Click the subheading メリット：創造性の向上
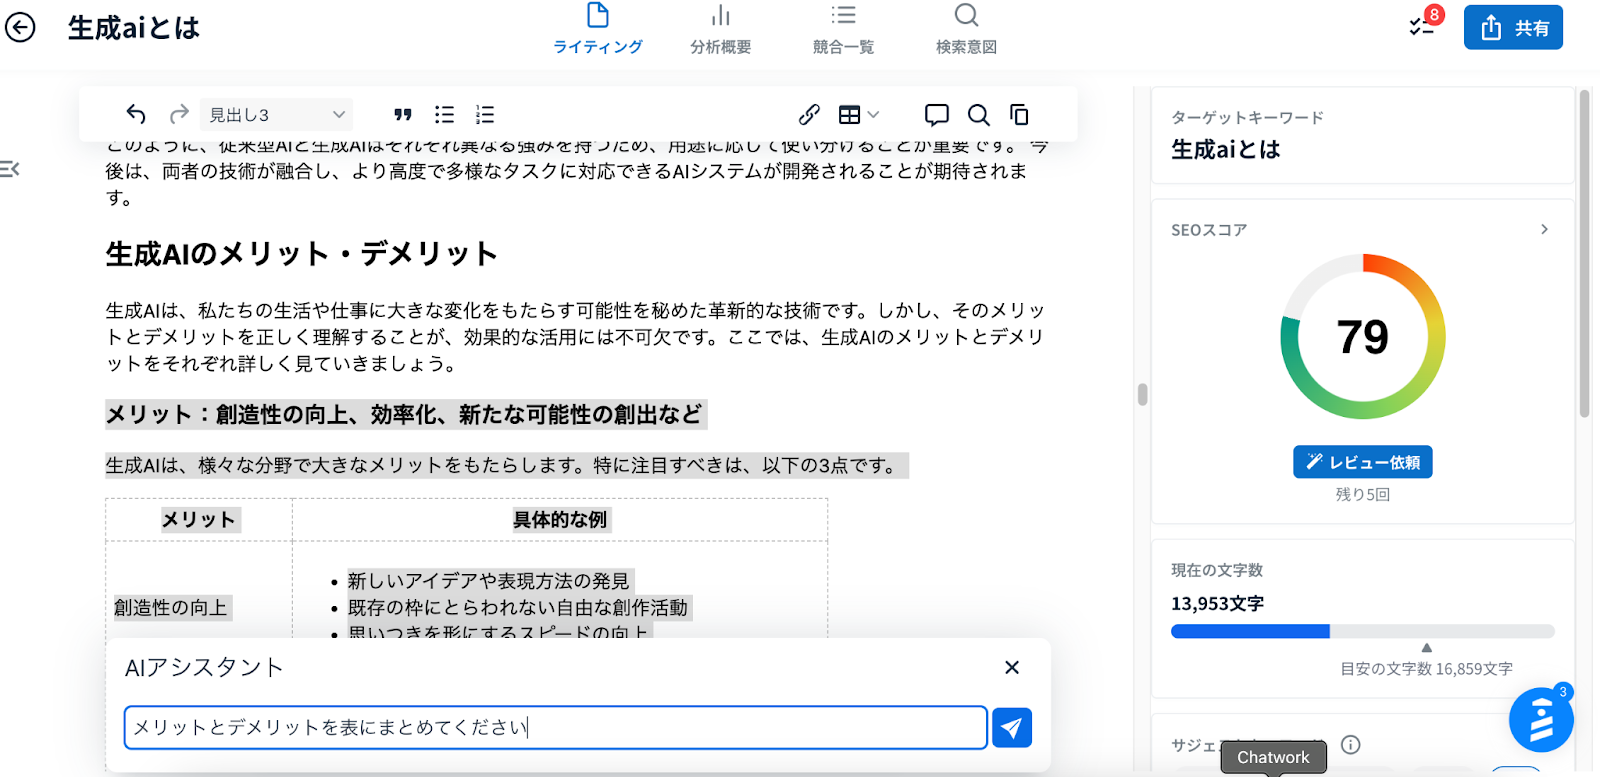The height and width of the screenshot is (777, 1600). click(404, 414)
